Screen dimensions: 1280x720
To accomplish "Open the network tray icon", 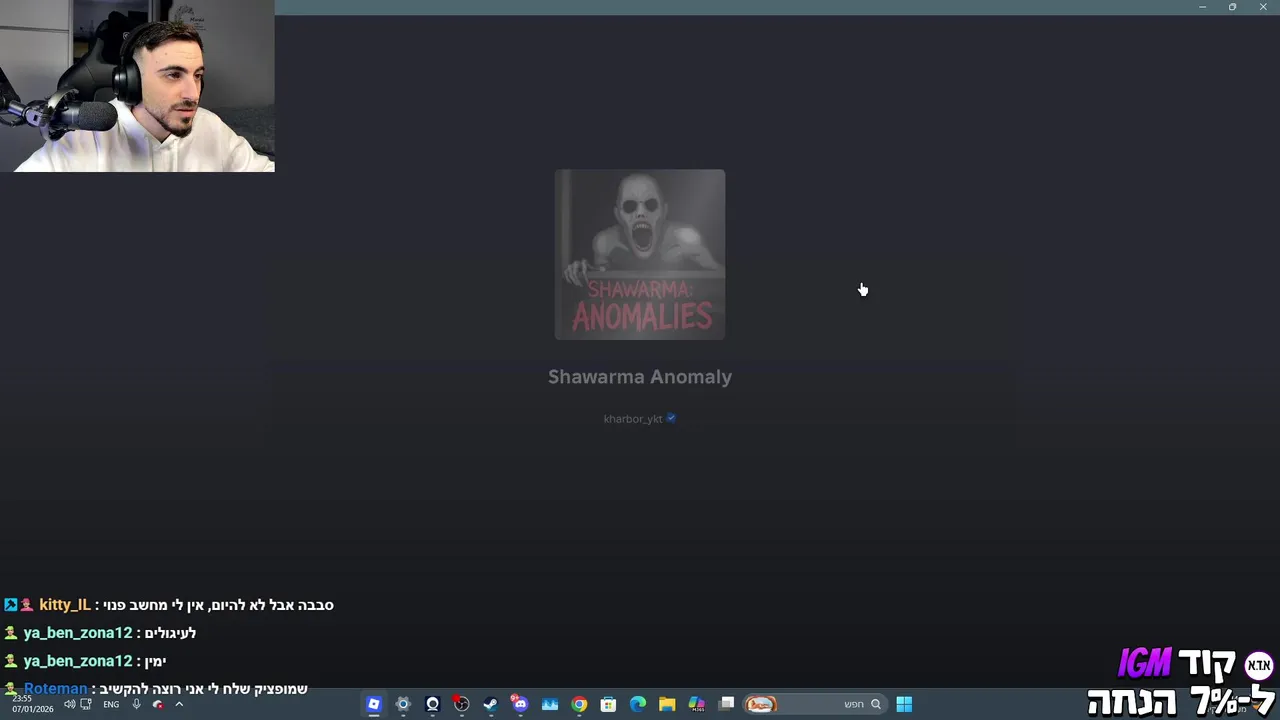I will click(x=86, y=704).
